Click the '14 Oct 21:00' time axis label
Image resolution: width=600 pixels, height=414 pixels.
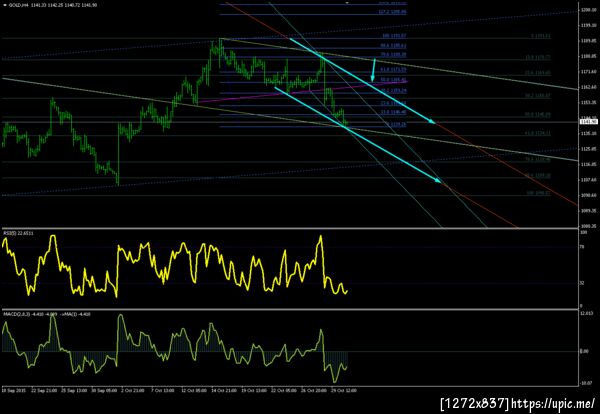(x=223, y=391)
